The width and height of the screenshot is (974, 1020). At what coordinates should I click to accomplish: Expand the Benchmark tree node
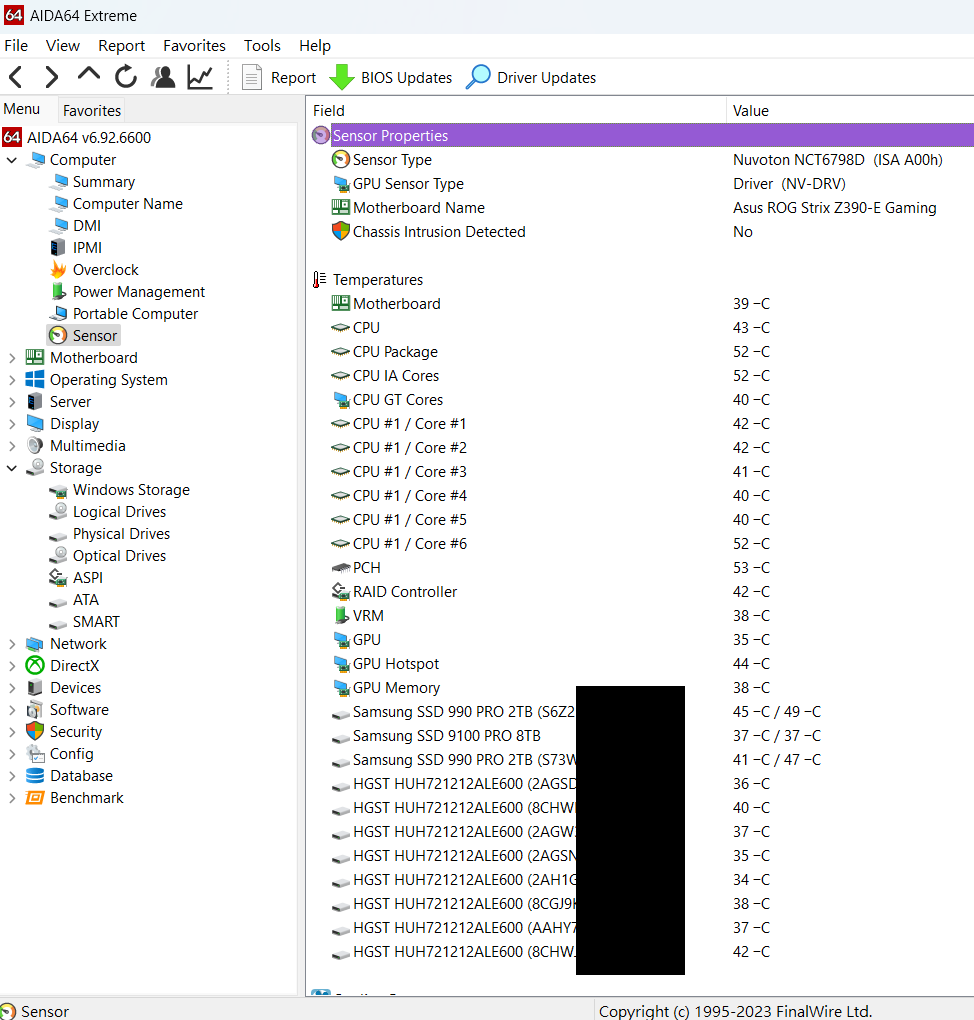[x=12, y=798]
